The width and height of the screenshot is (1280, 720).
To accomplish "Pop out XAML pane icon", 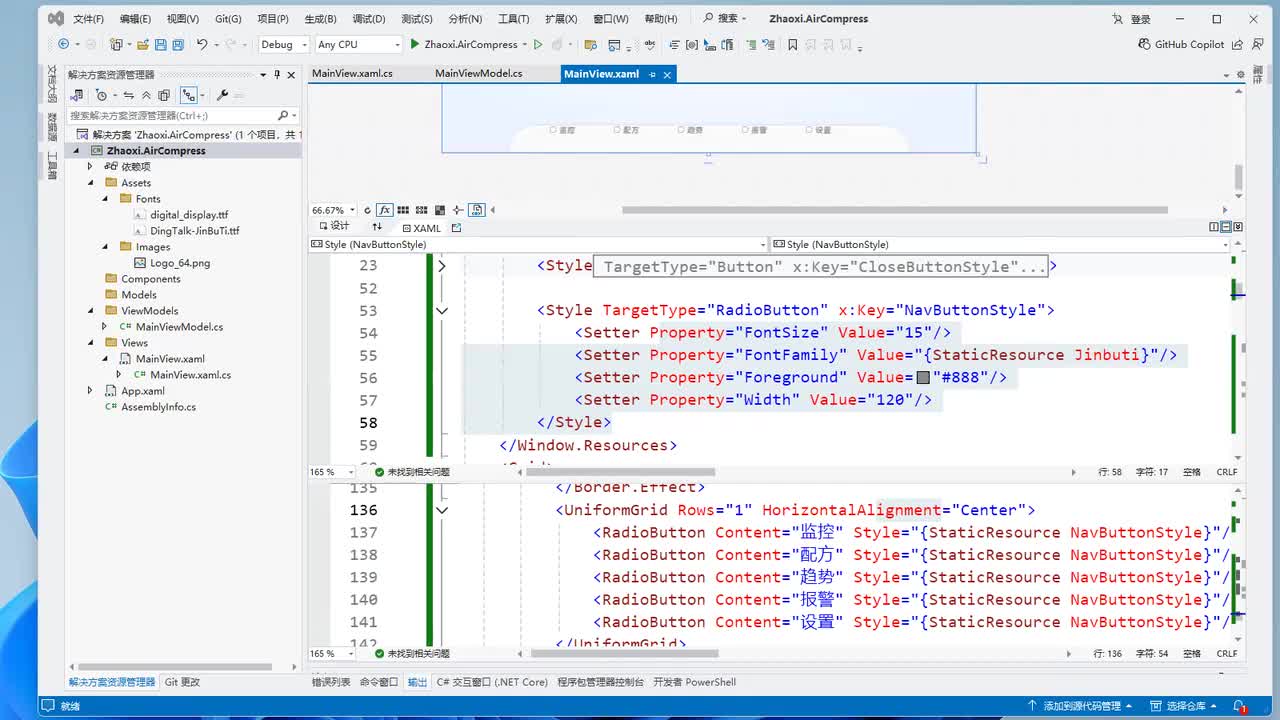I will 456,227.
